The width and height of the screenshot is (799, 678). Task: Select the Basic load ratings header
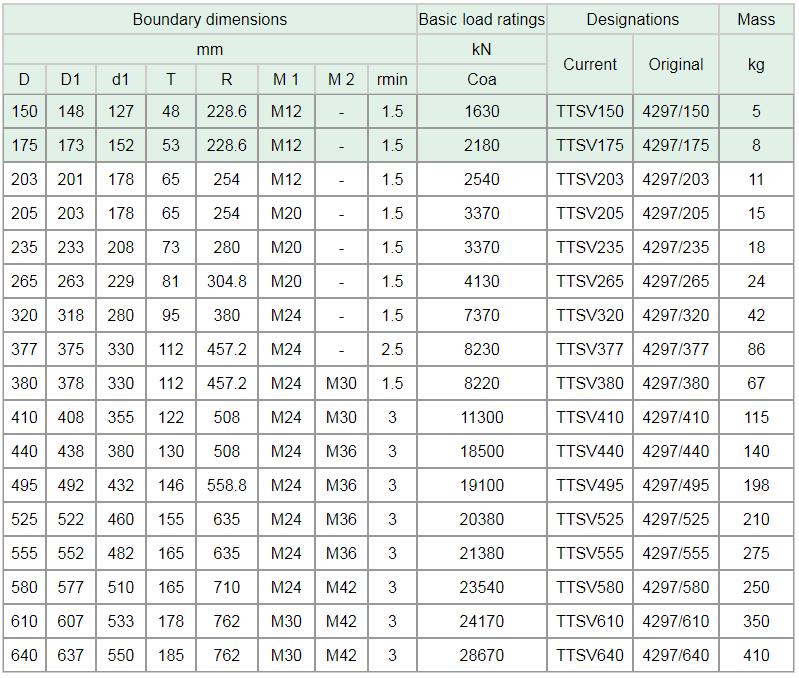click(x=482, y=19)
